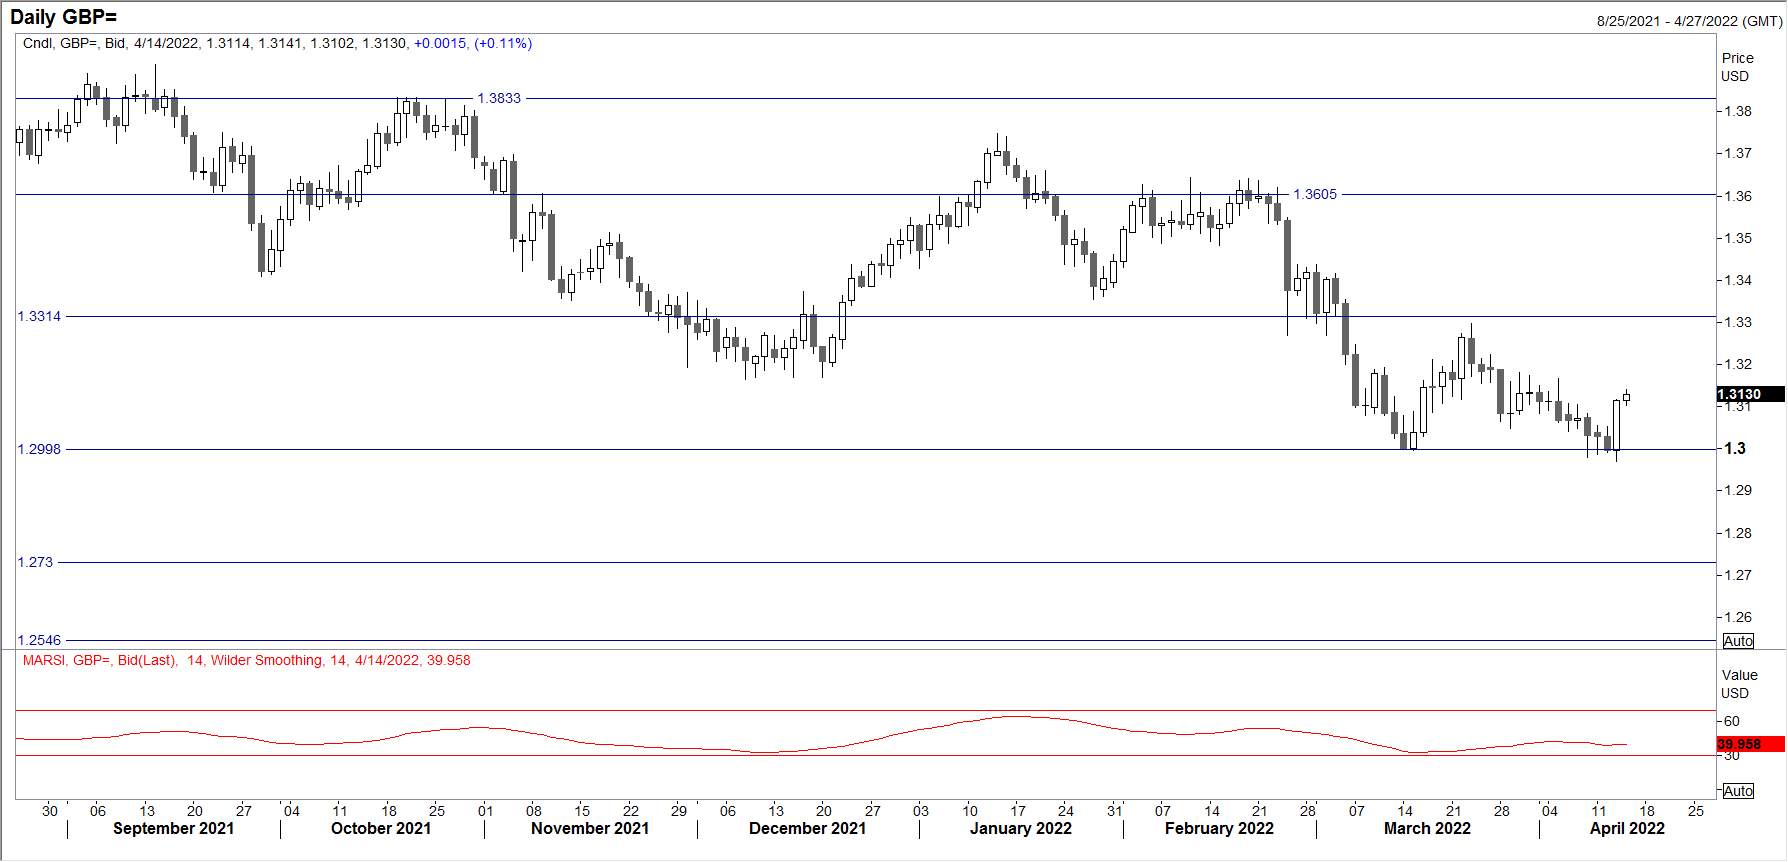This screenshot has height=862, width=1788.
Task: Click November 2021 on the time axis
Action: 590,828
